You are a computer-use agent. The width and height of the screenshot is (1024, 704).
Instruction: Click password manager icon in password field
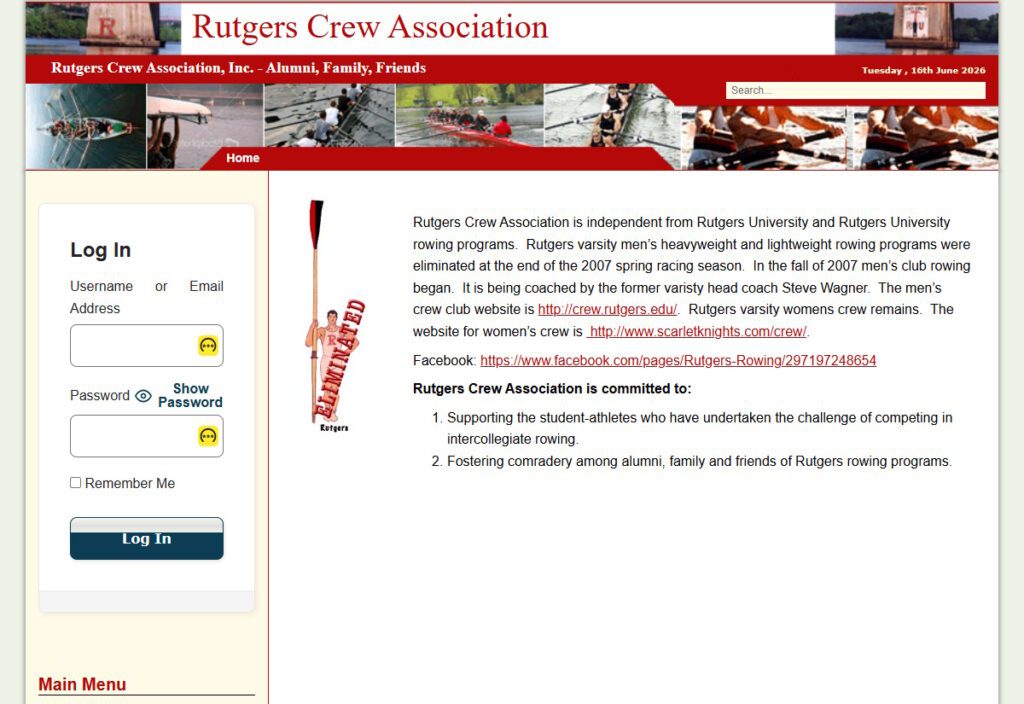[x=208, y=436]
